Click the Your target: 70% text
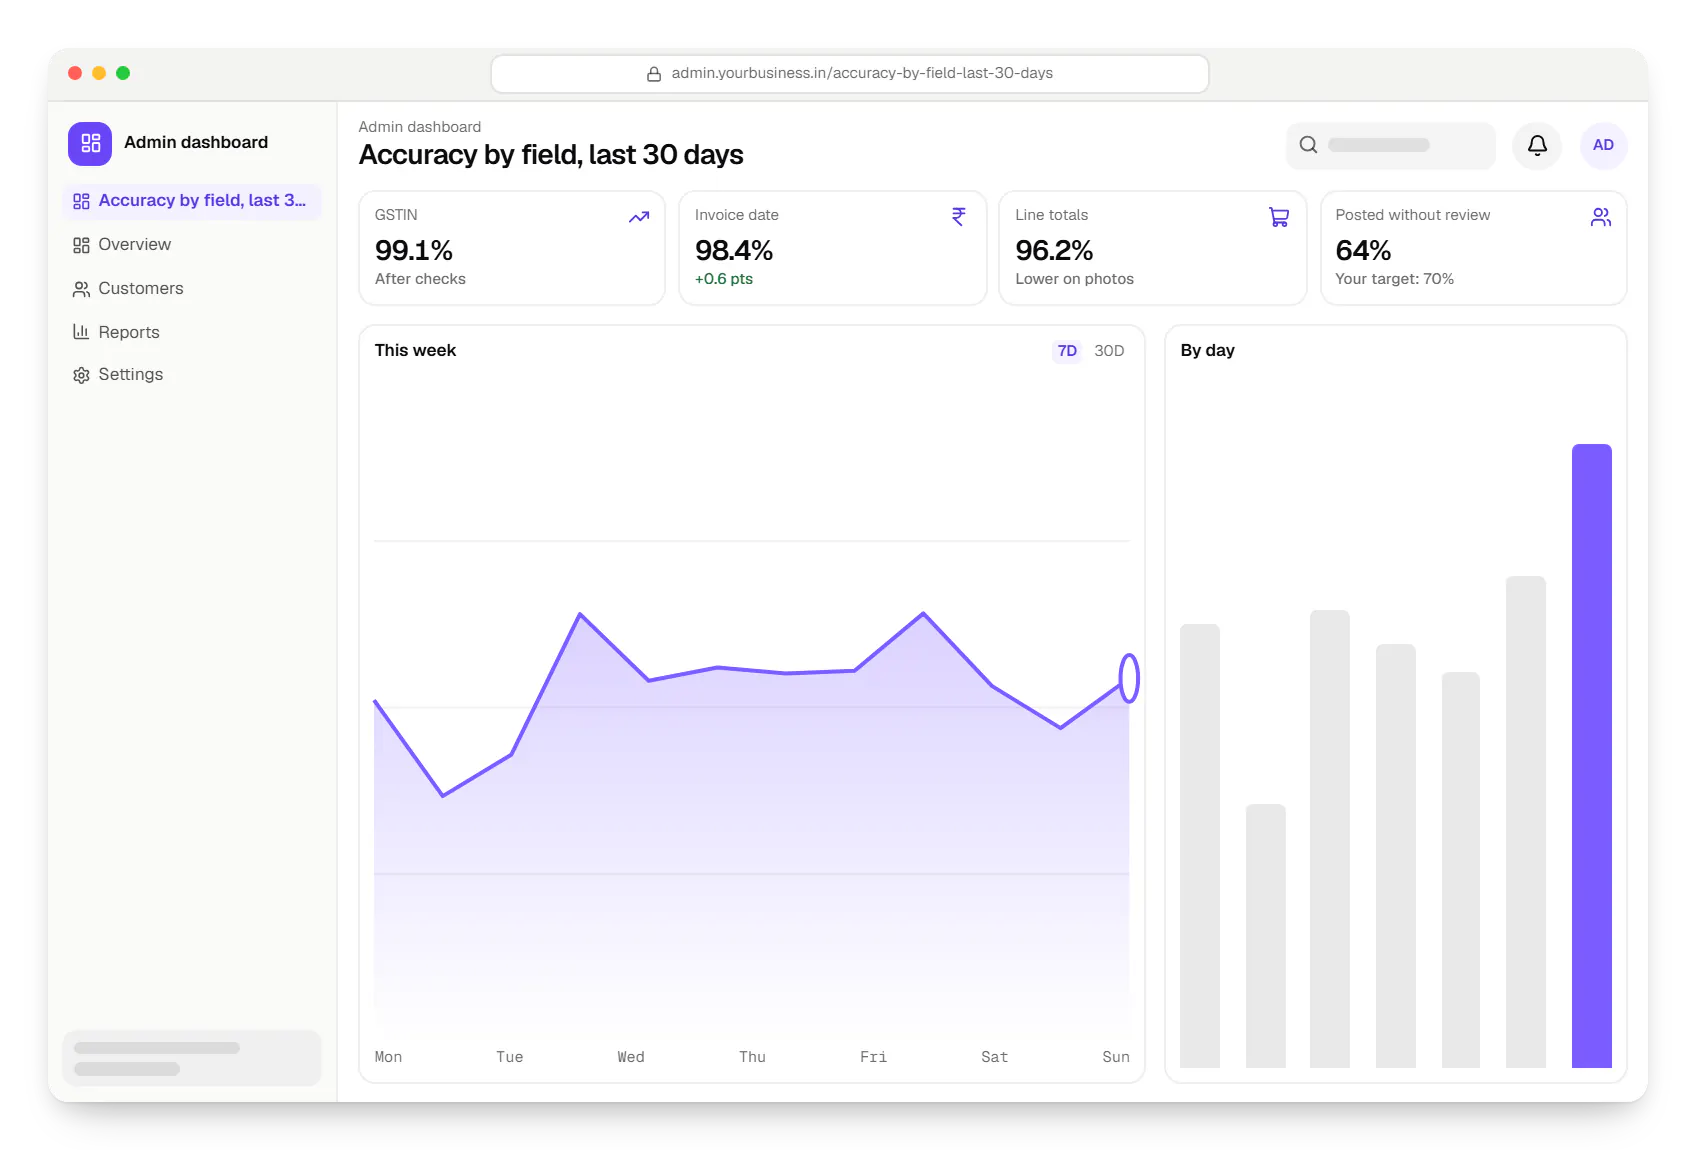 (1394, 279)
